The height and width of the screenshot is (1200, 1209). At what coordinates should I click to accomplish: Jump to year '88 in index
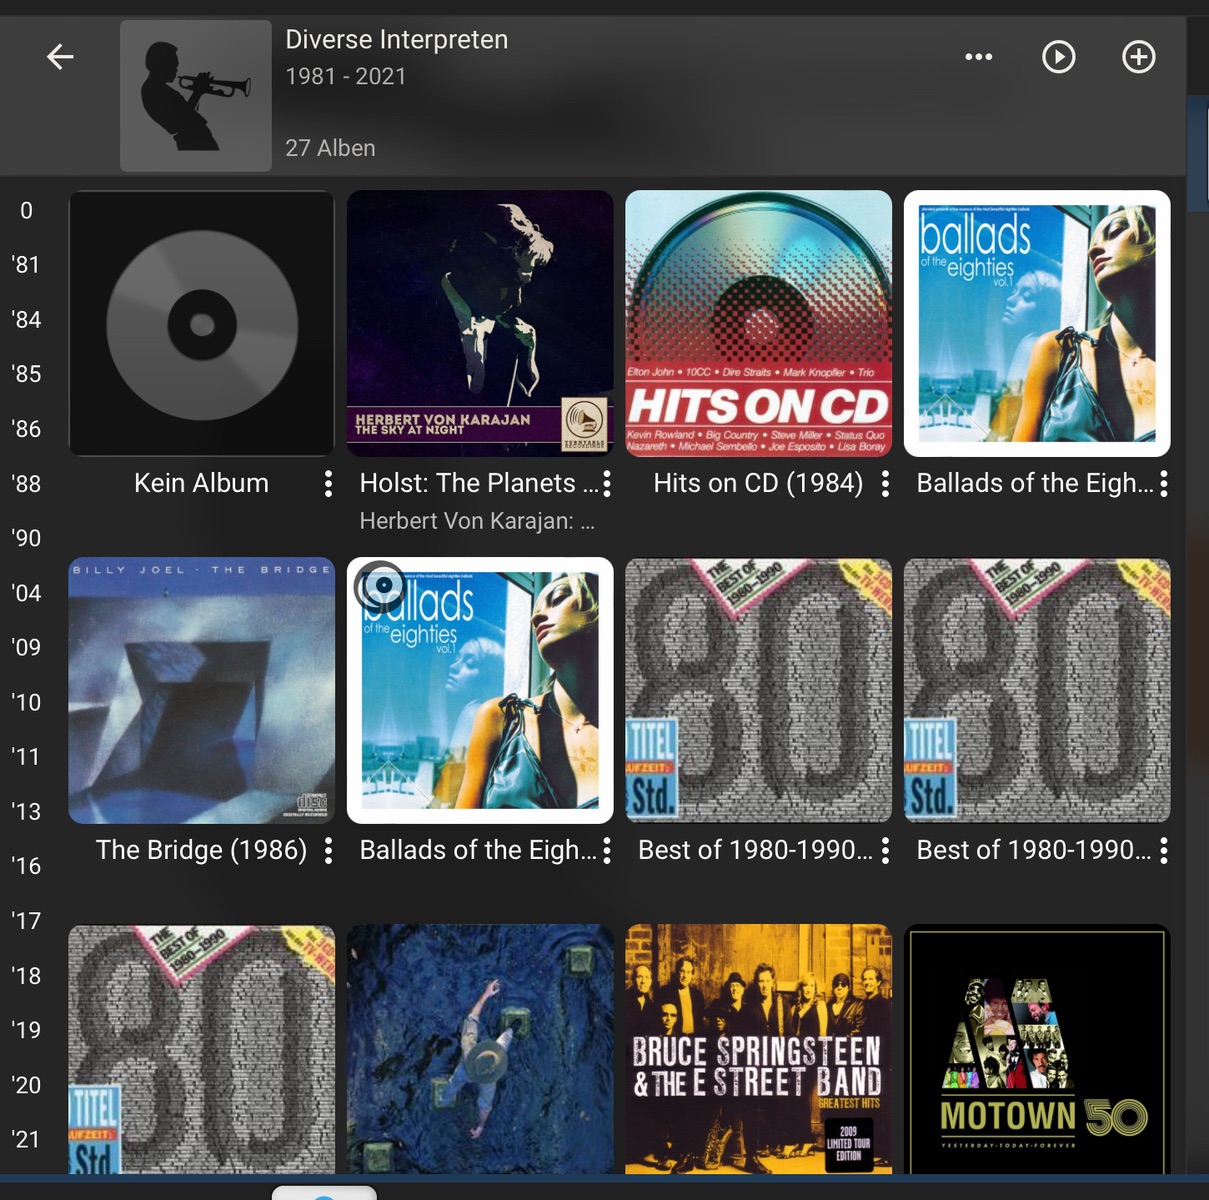click(26, 484)
